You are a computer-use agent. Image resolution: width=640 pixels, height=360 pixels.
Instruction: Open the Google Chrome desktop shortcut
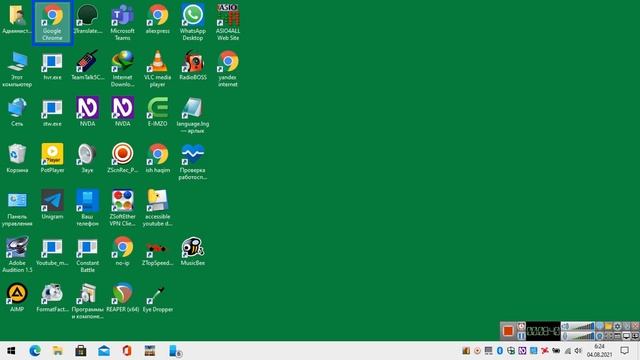pyautogui.click(x=53, y=23)
